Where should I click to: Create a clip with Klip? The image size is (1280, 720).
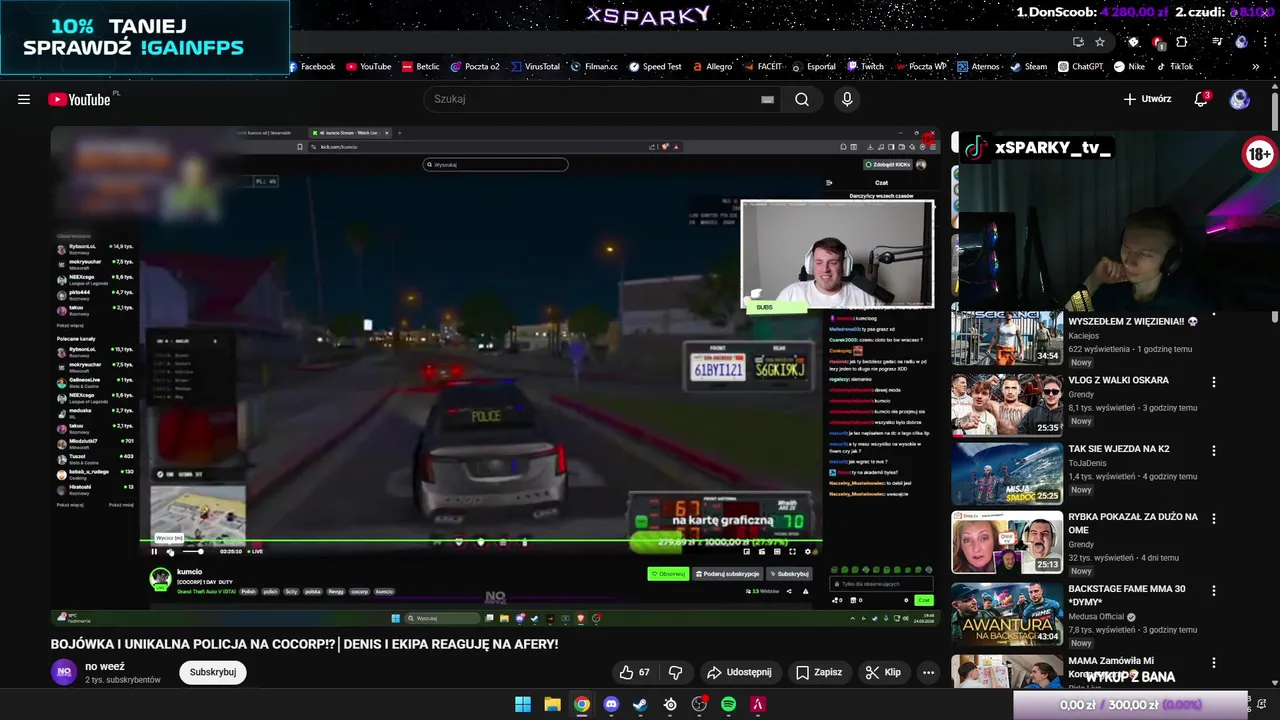[883, 672]
